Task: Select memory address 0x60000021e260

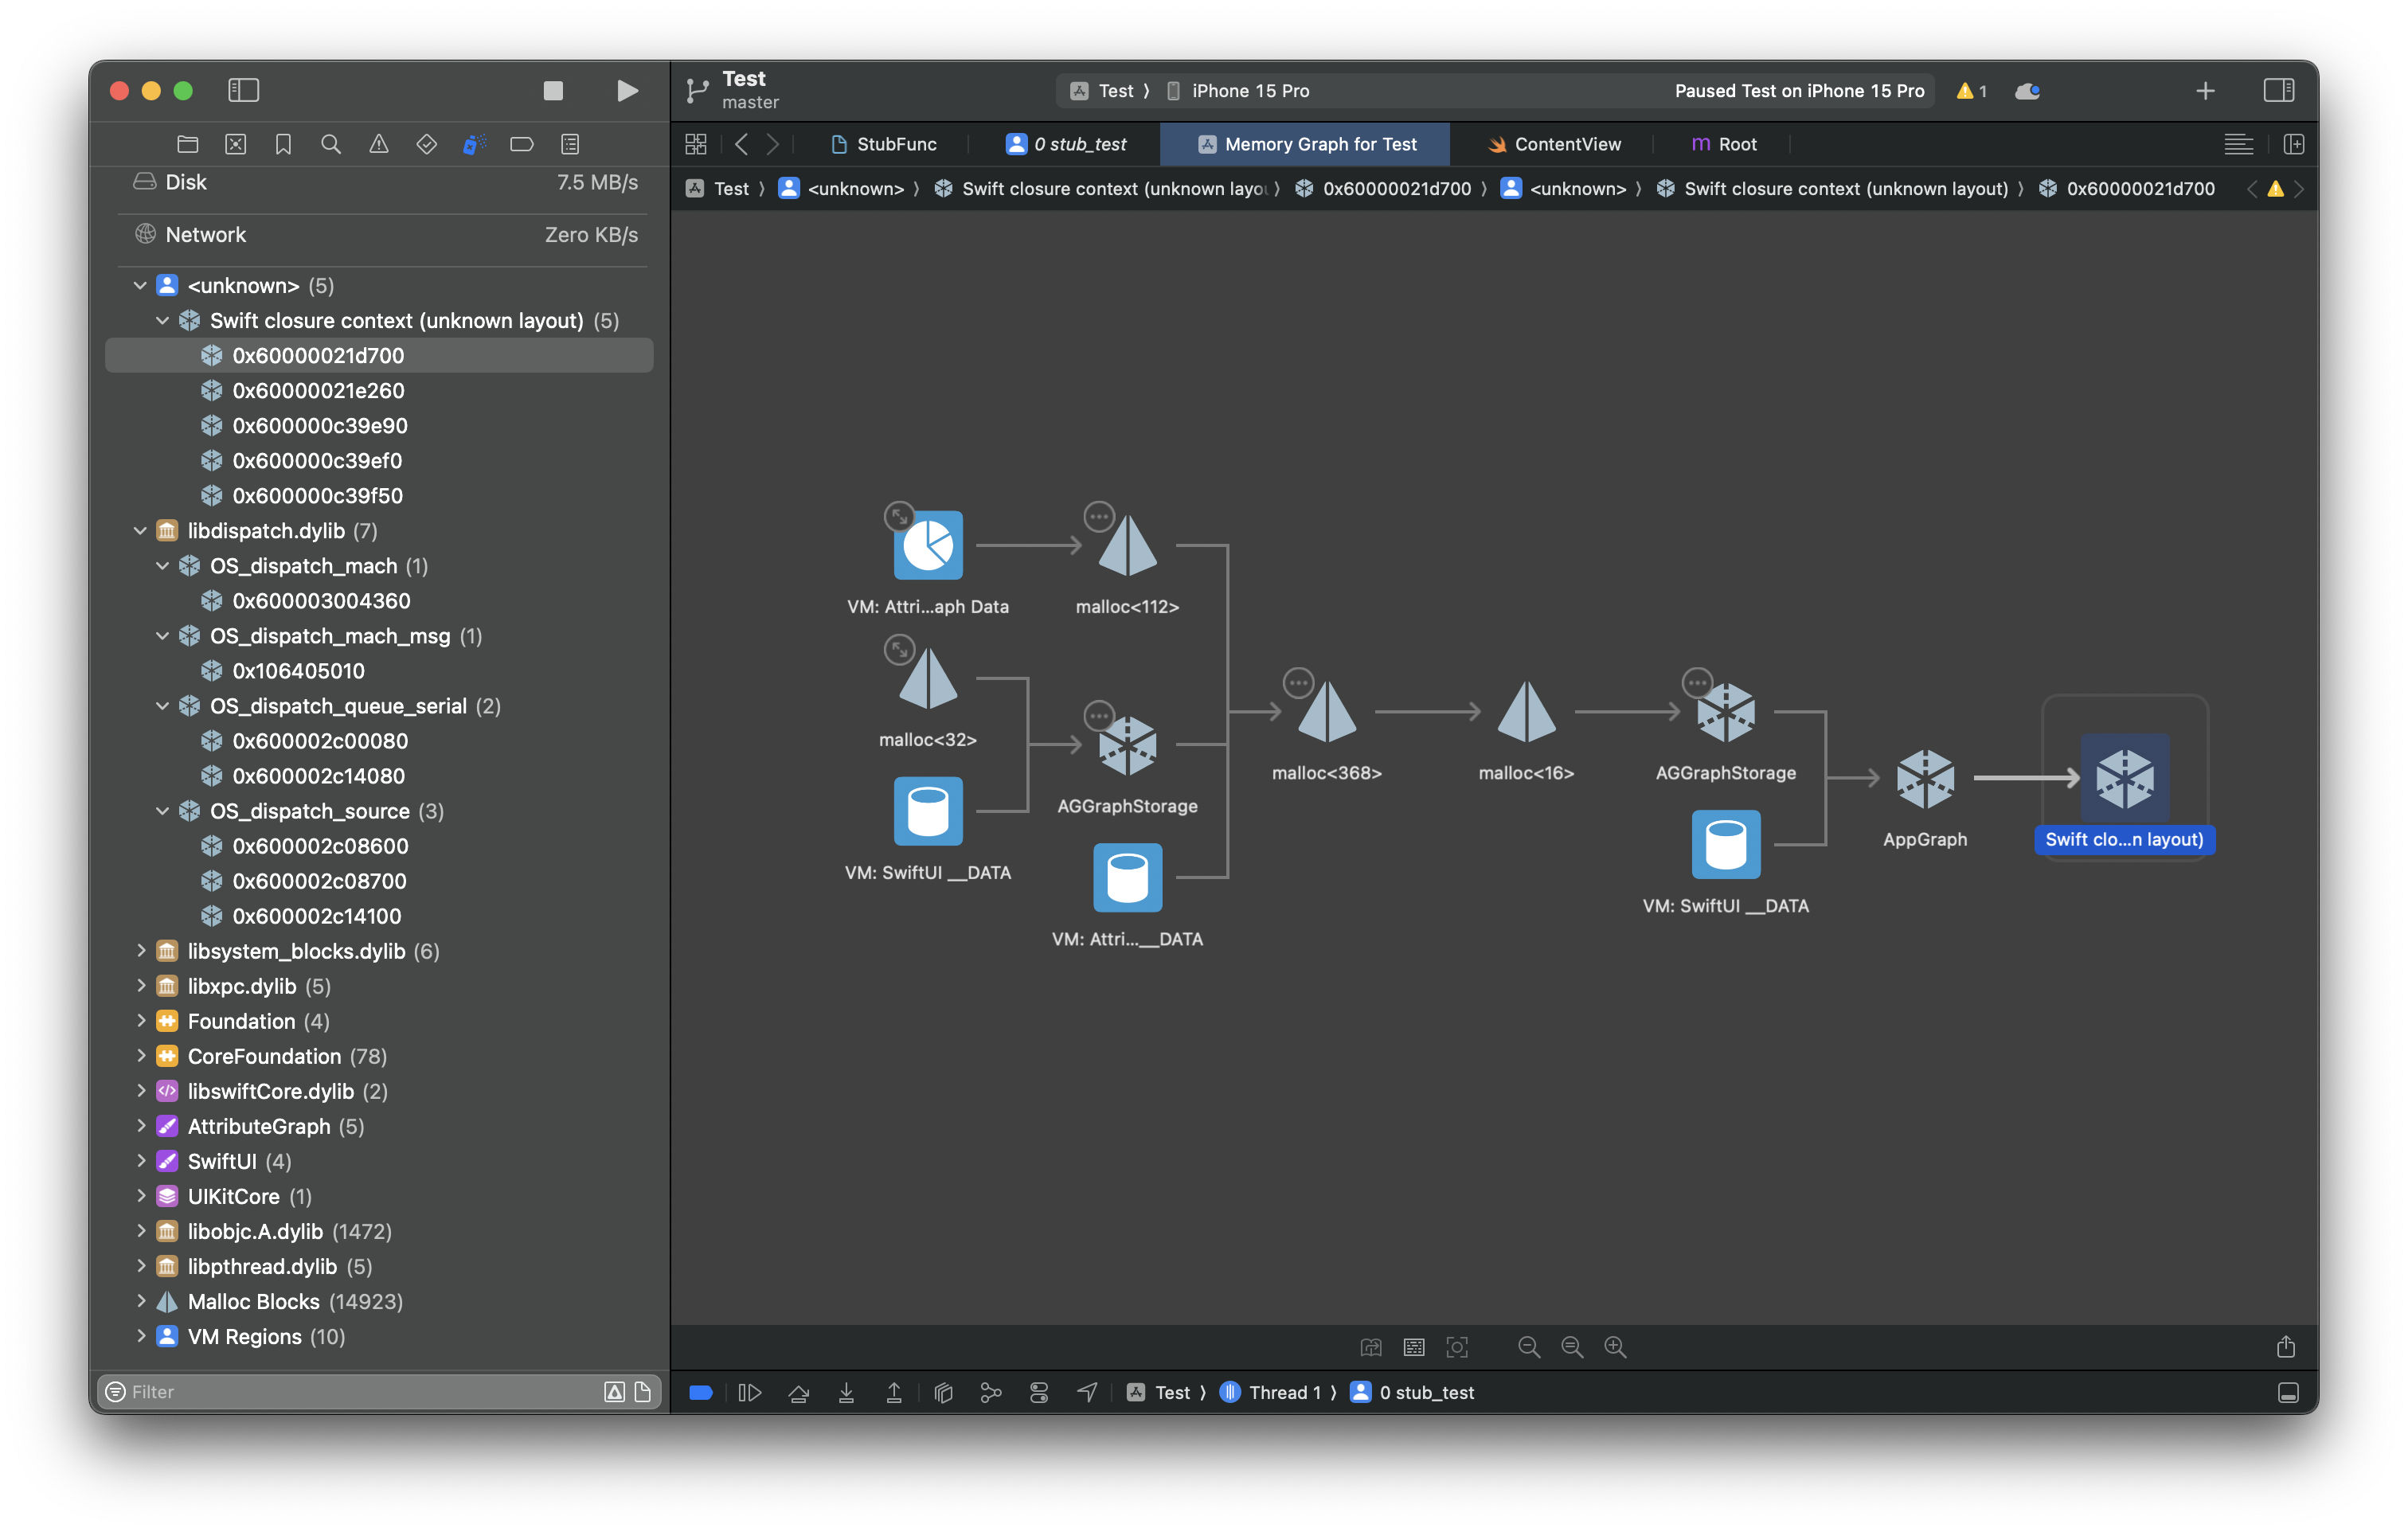Action: tap(380, 391)
